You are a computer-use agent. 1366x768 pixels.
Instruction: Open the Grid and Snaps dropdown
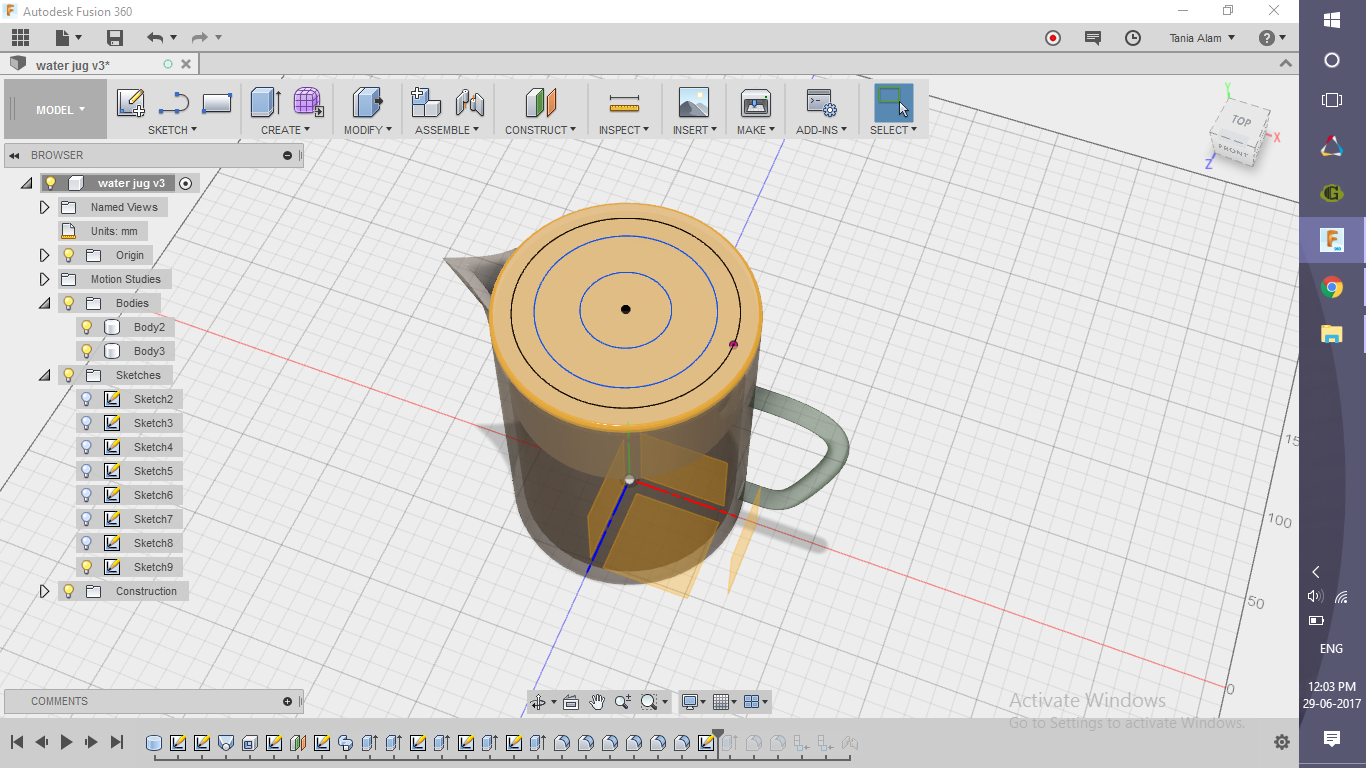click(x=725, y=702)
